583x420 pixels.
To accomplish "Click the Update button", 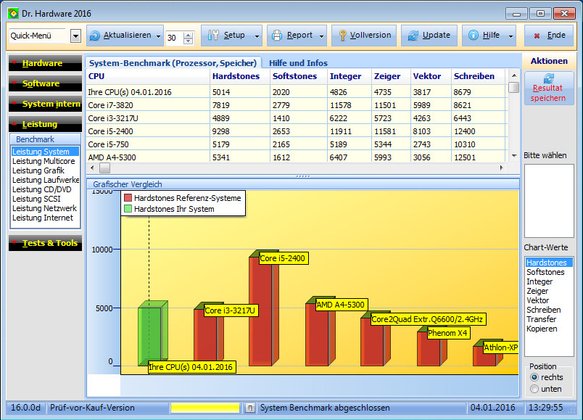I will point(429,36).
